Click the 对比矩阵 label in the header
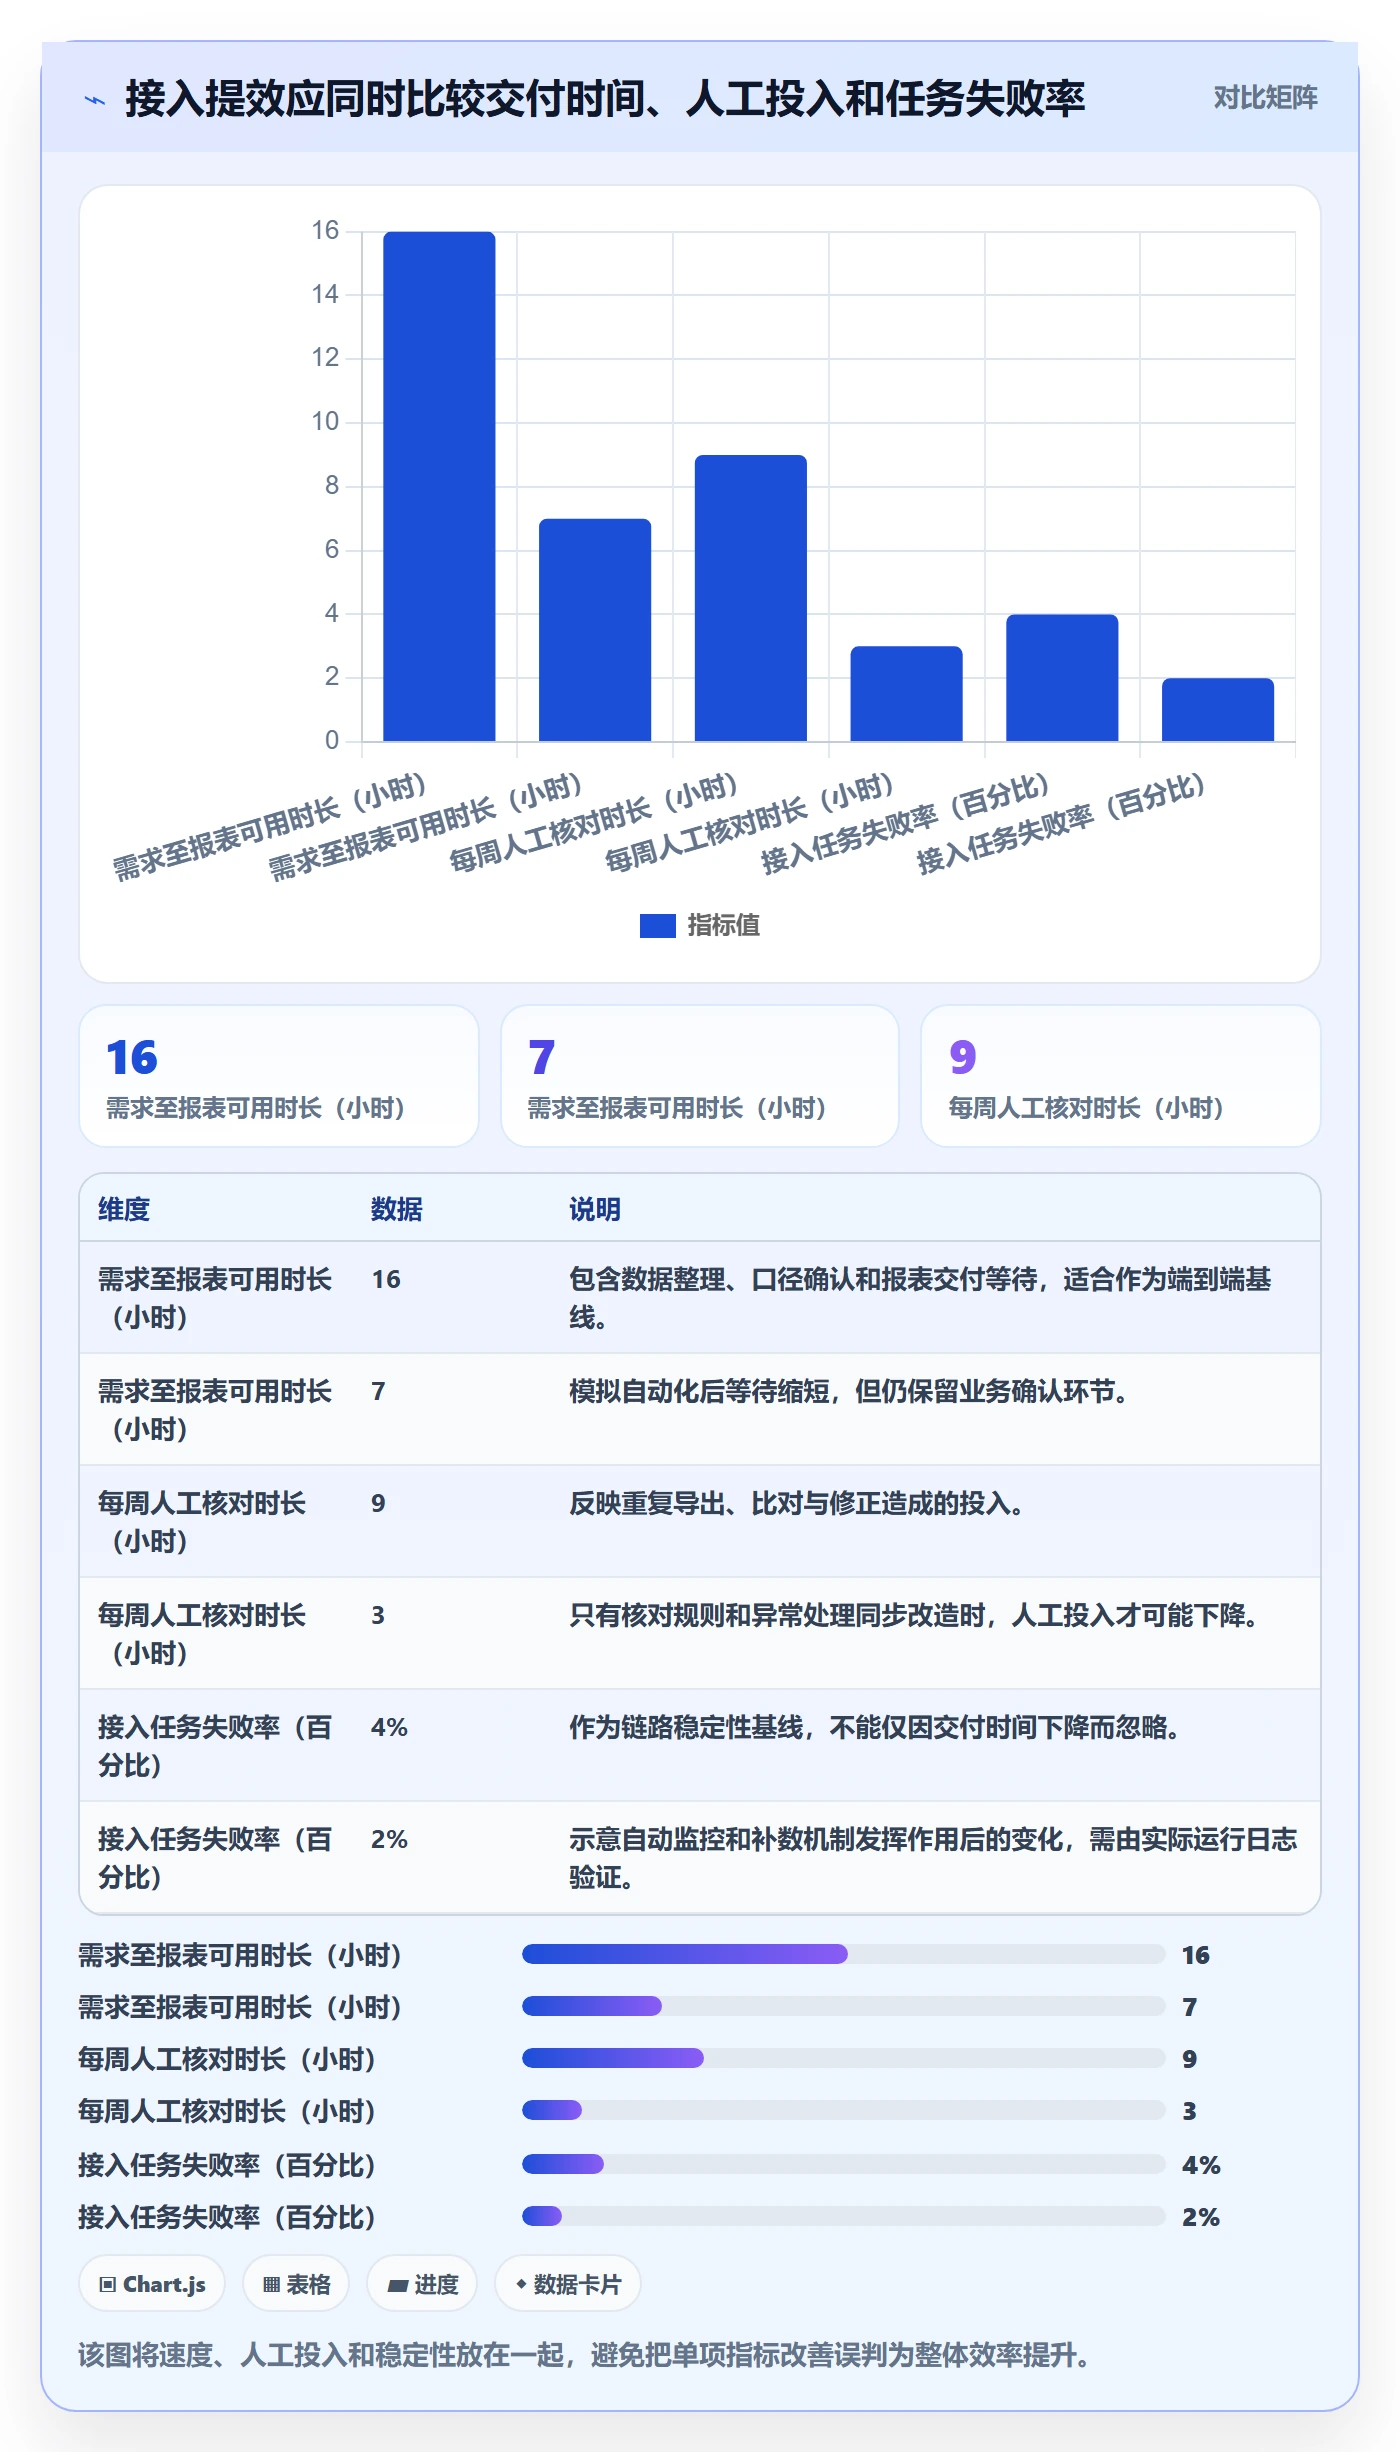The image size is (1400, 2452). (1265, 98)
